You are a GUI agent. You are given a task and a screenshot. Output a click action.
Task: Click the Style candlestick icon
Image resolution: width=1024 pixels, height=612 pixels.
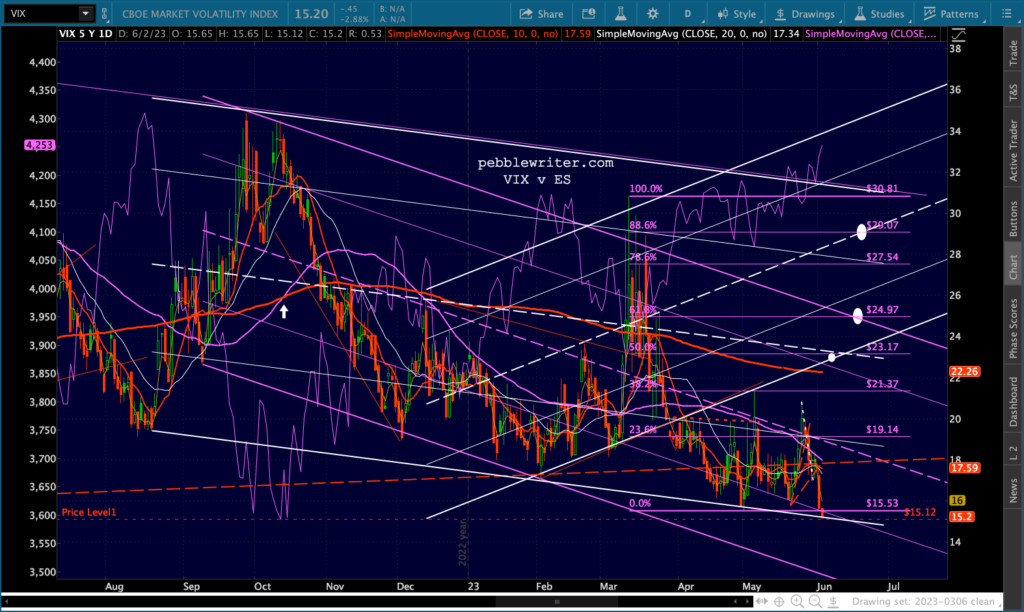click(x=722, y=14)
